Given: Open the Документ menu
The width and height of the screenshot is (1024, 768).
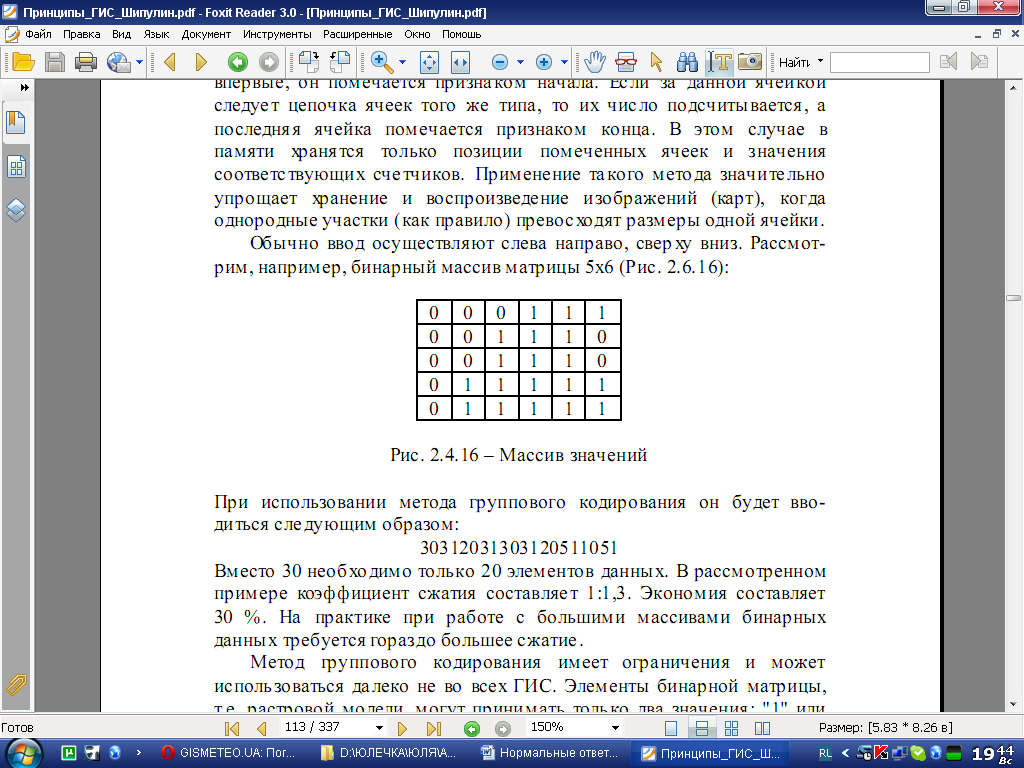Looking at the screenshot, I should (206, 34).
